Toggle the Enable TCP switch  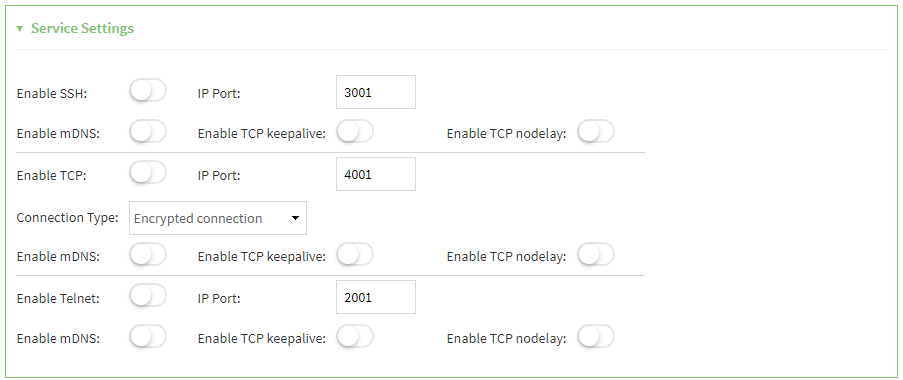coord(148,173)
